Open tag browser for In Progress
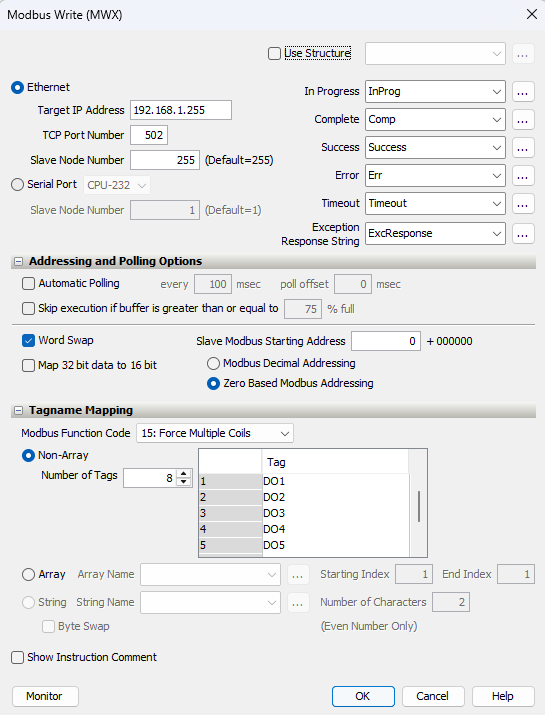 [x=523, y=92]
